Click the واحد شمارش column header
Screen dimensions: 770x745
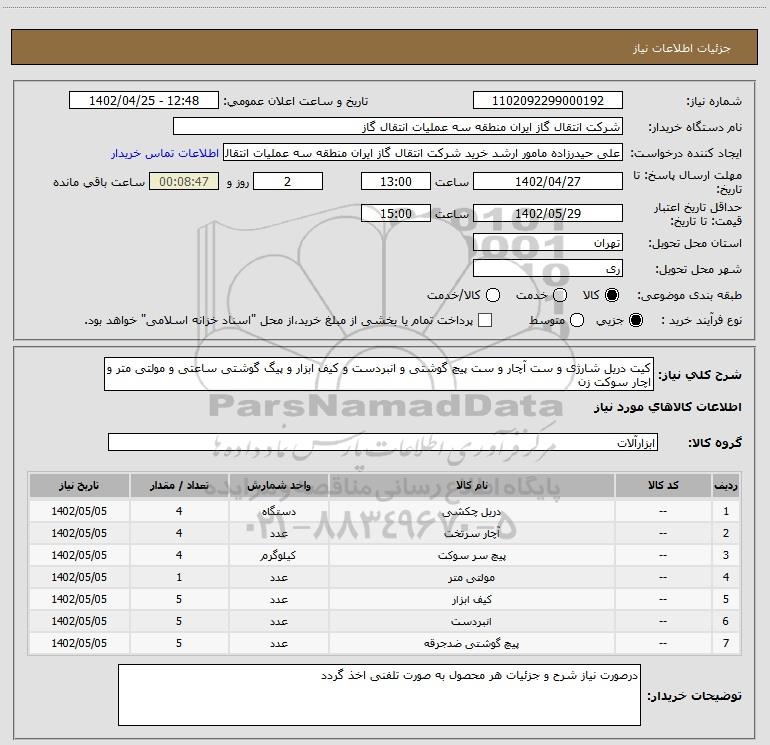(278, 486)
